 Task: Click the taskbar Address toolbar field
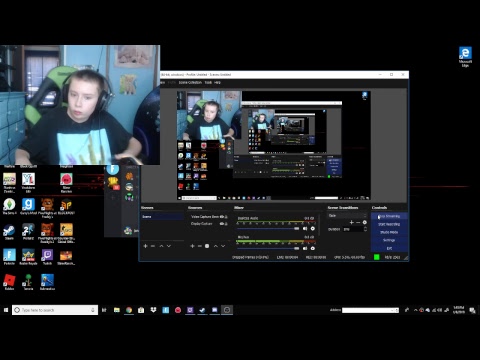coord(370,310)
